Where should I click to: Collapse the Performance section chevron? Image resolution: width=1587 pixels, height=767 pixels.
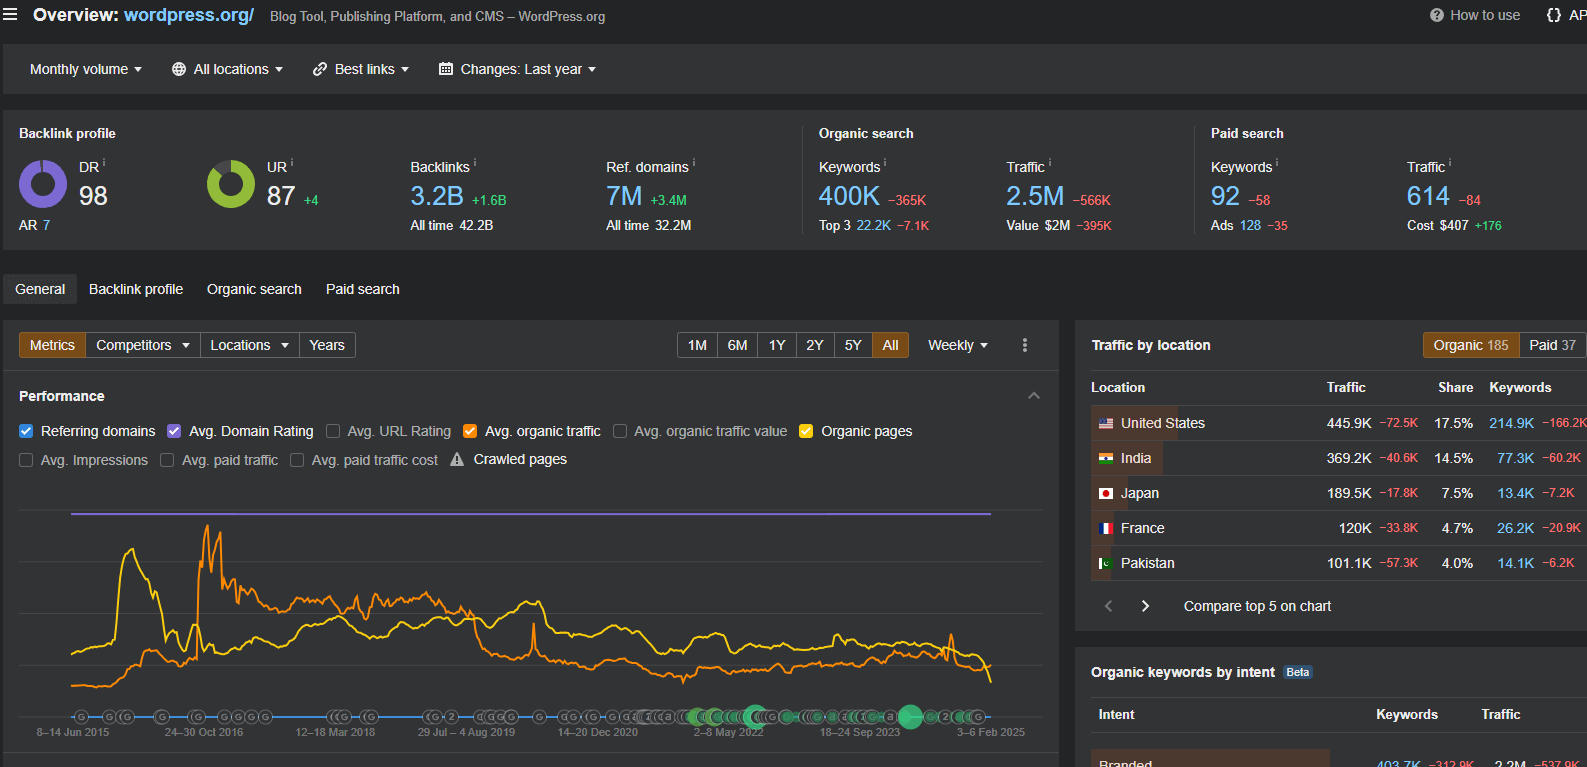[1034, 396]
